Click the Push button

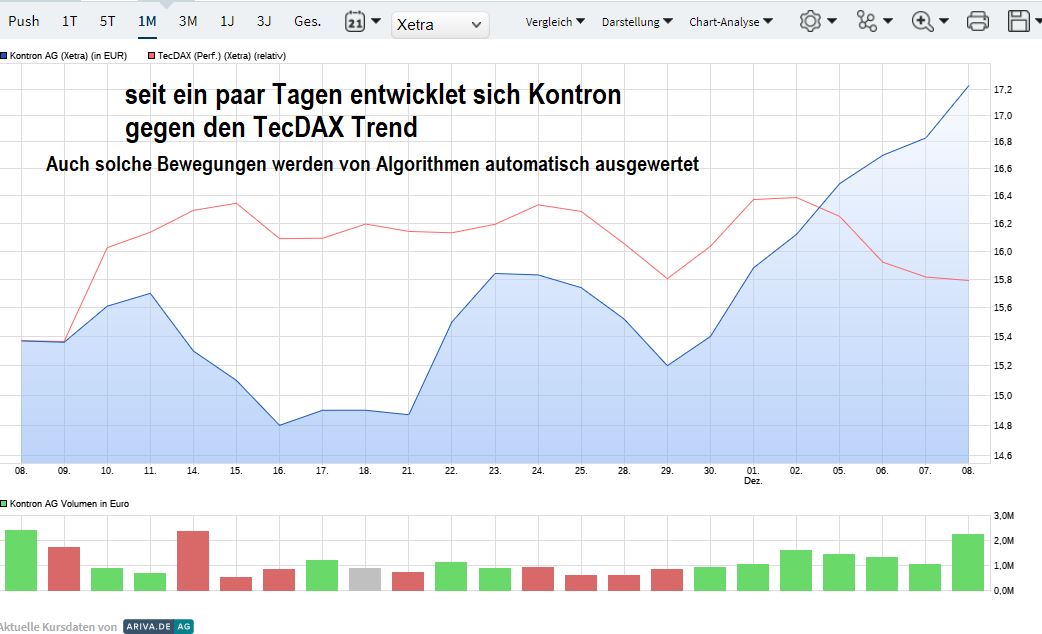(x=24, y=19)
